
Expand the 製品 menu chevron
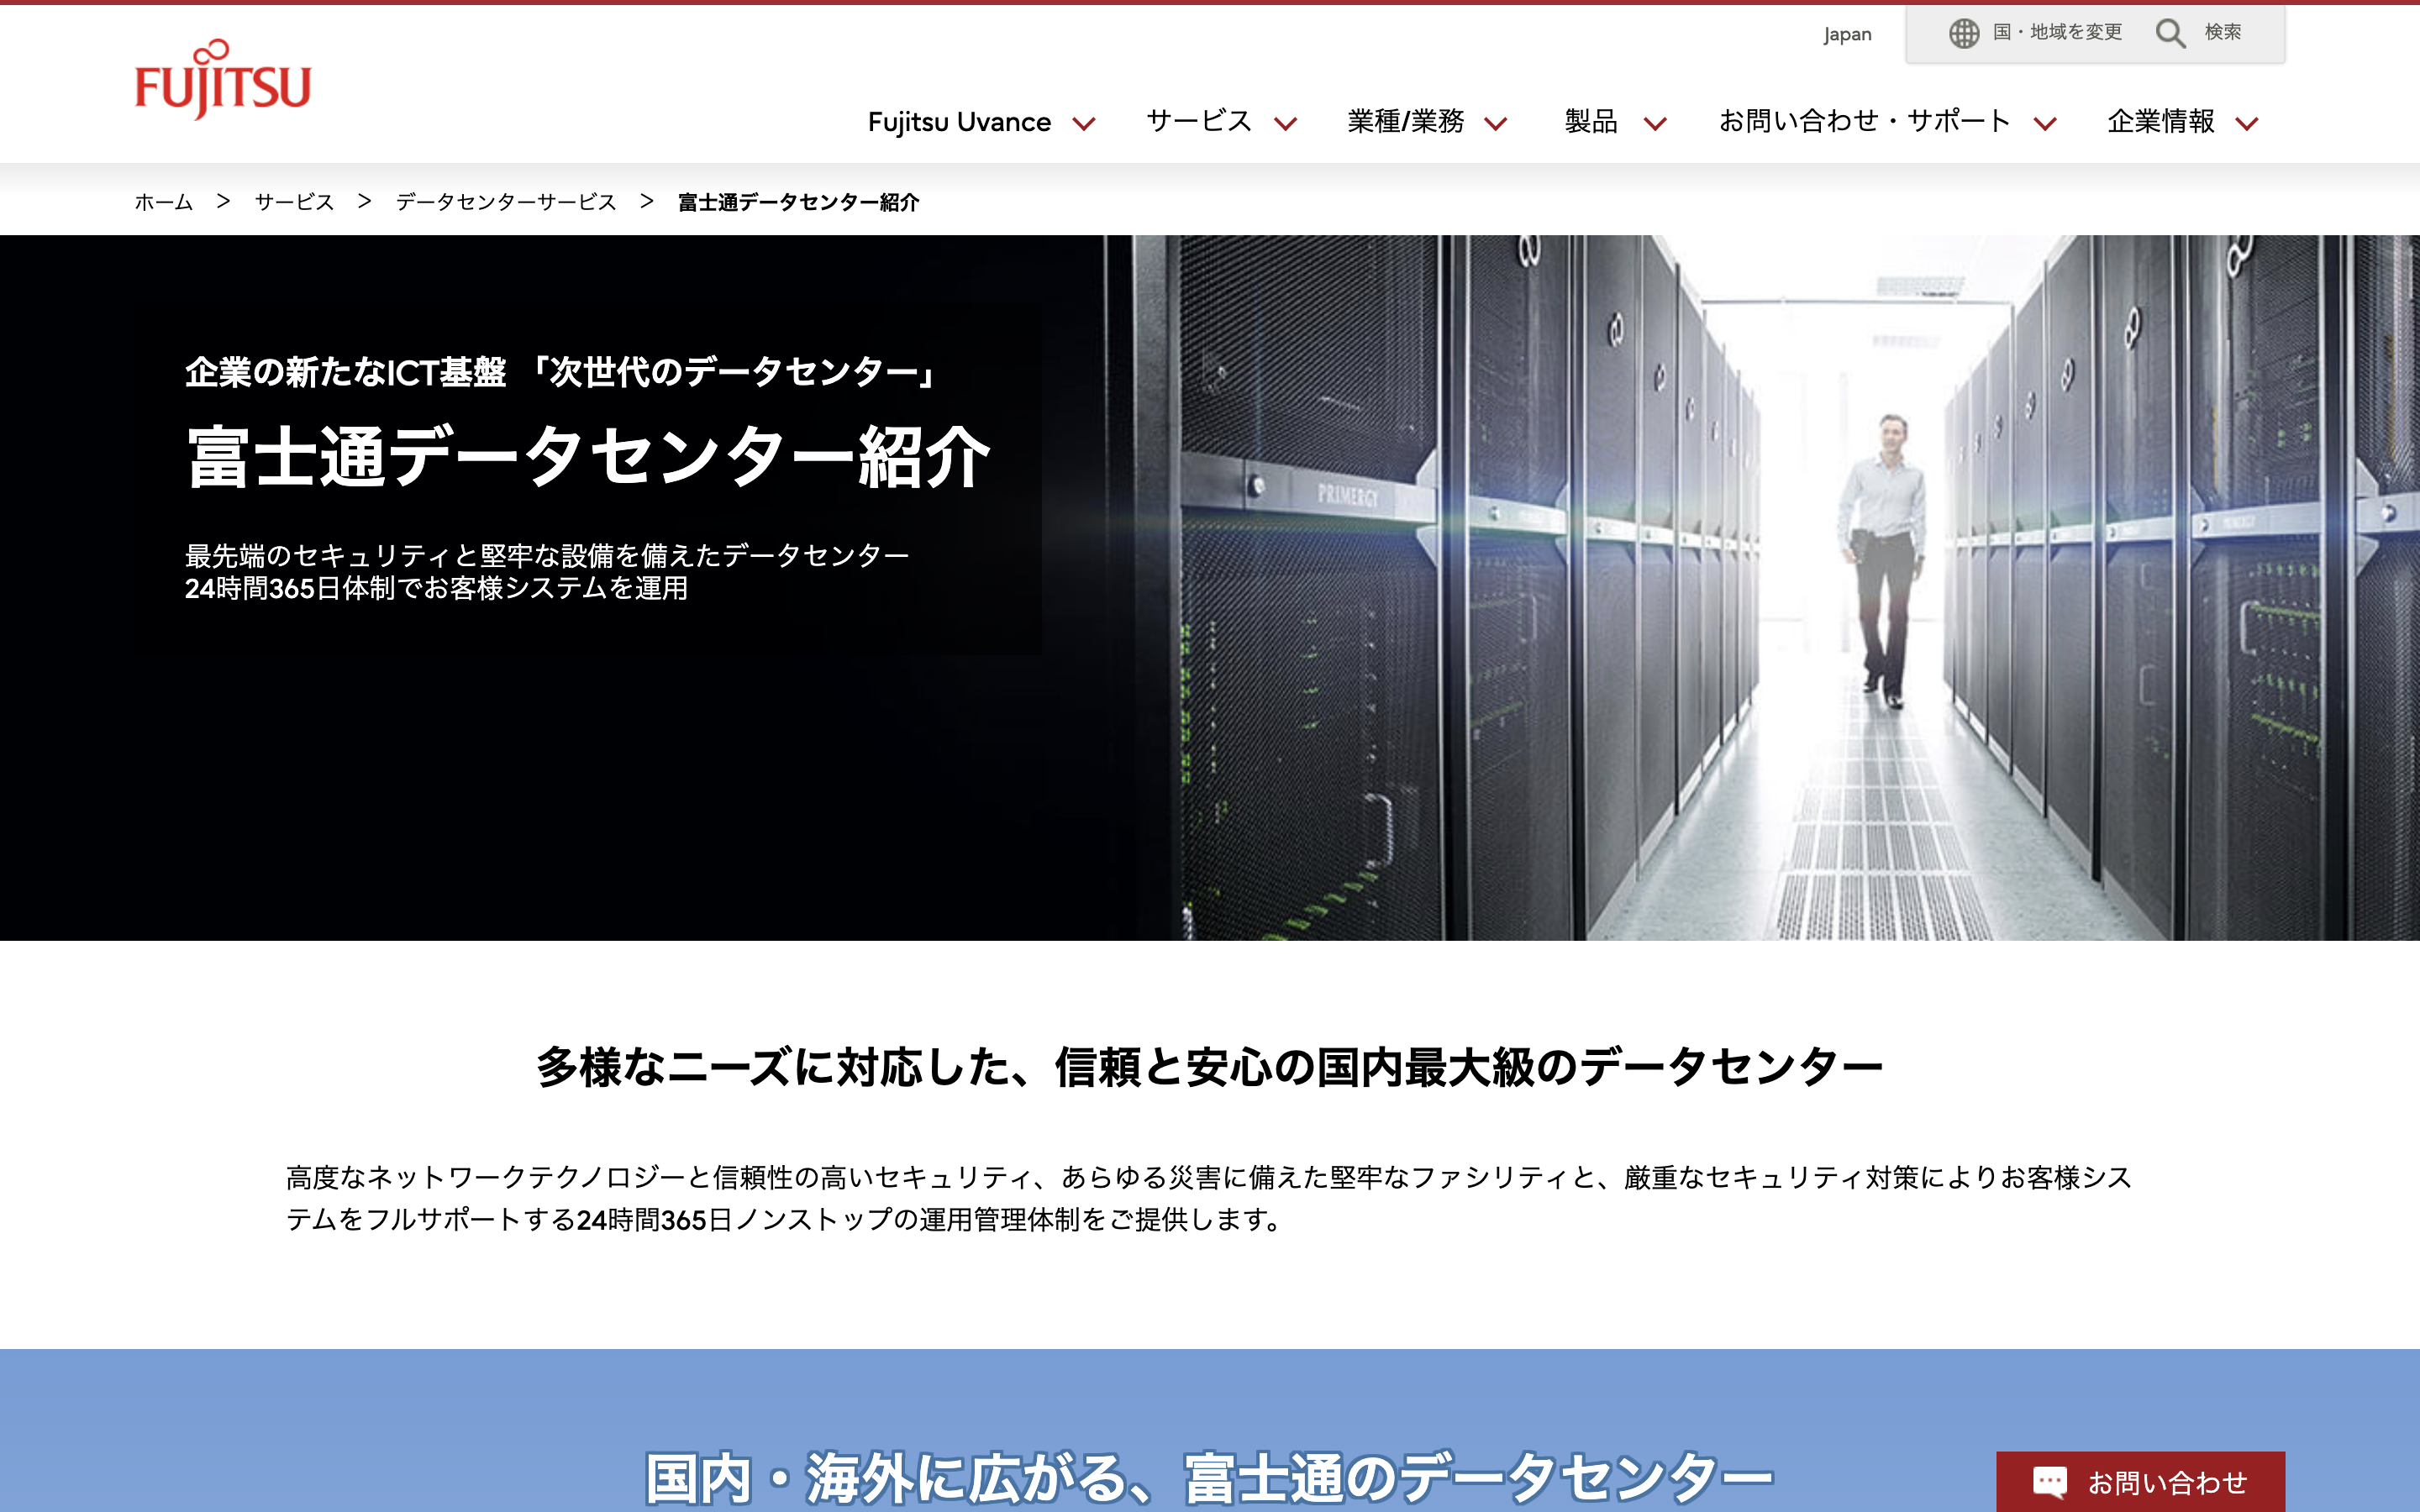pyautogui.click(x=1655, y=124)
